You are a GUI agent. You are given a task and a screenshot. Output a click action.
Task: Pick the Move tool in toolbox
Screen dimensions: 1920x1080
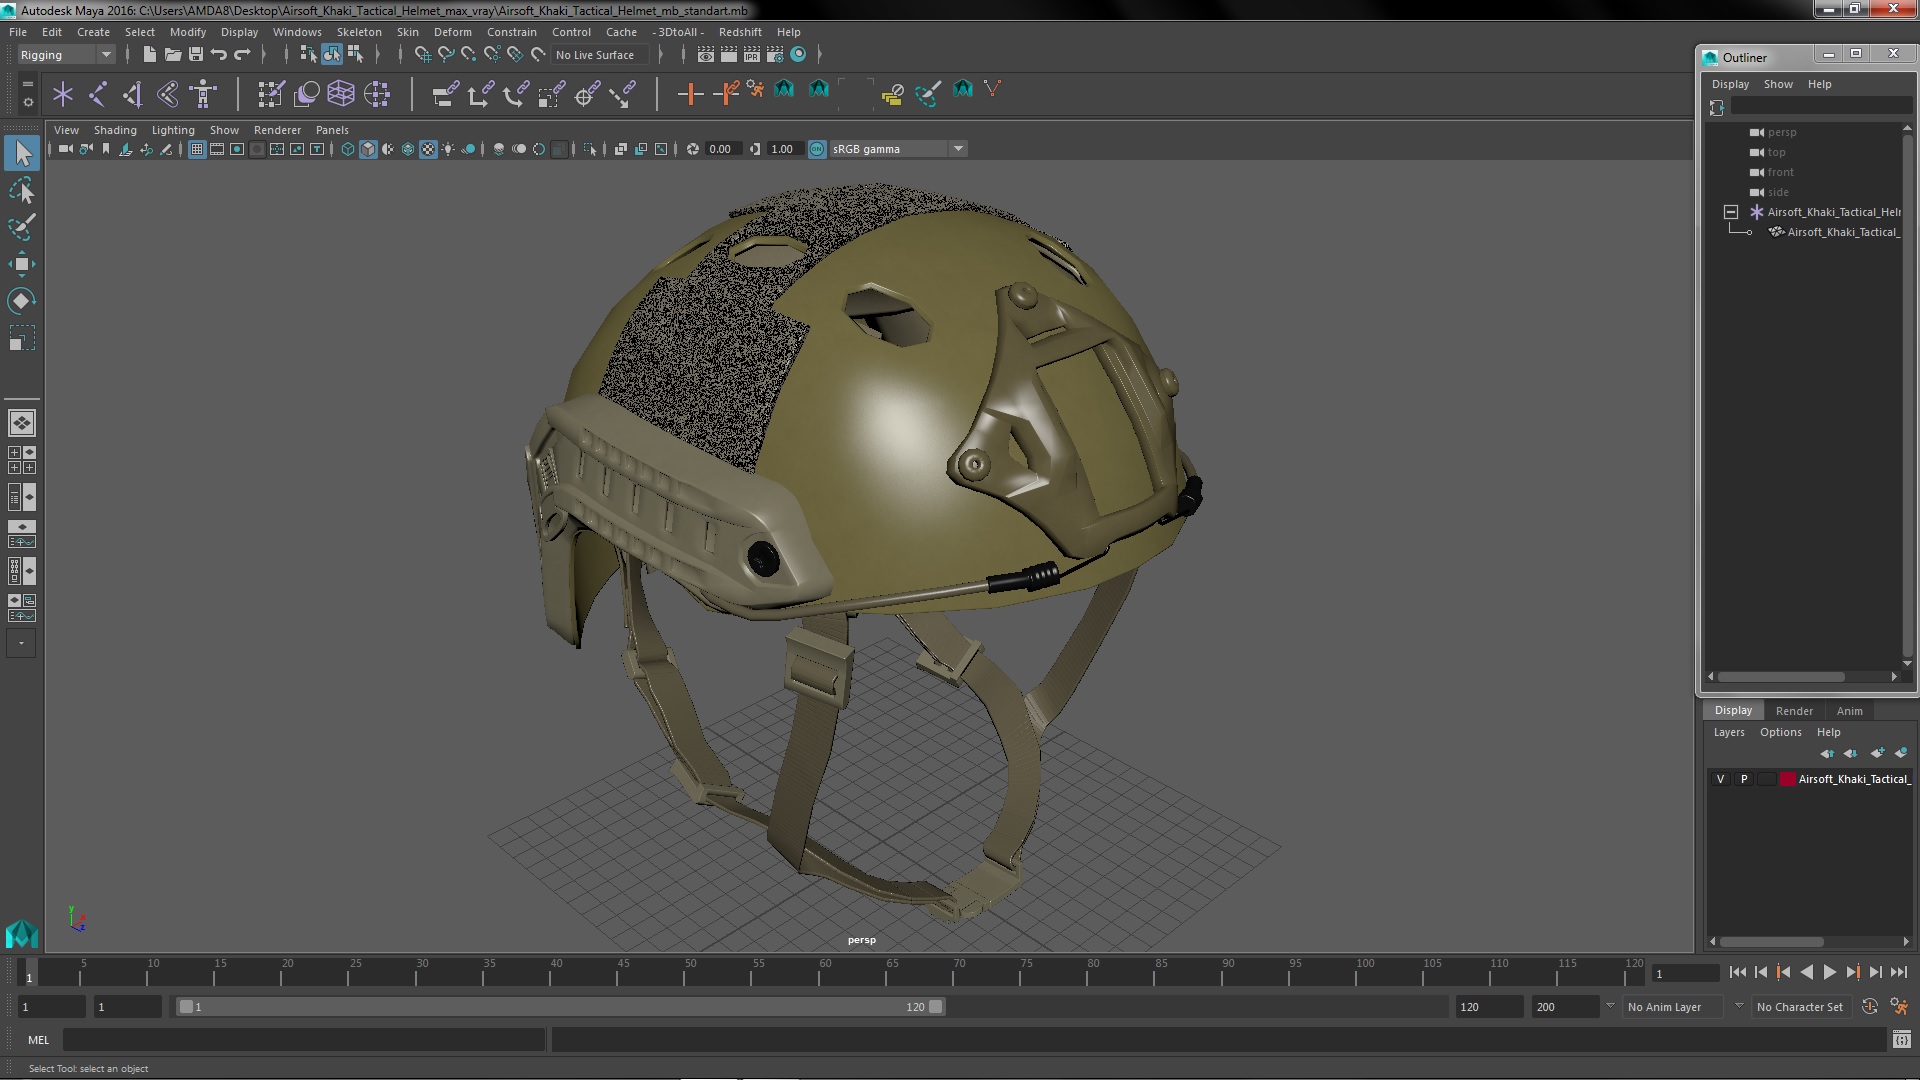pyautogui.click(x=22, y=264)
